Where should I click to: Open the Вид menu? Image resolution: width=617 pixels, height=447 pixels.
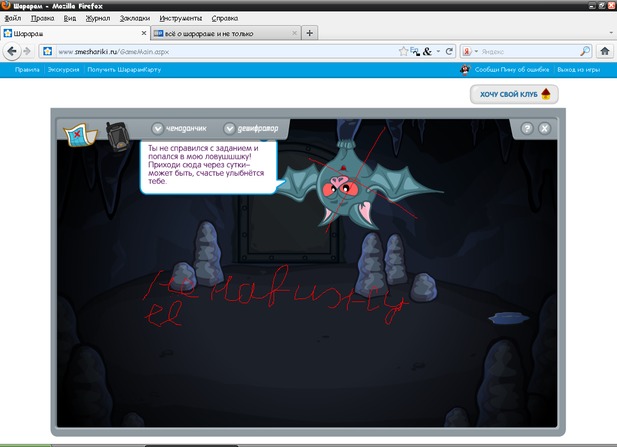(70, 18)
